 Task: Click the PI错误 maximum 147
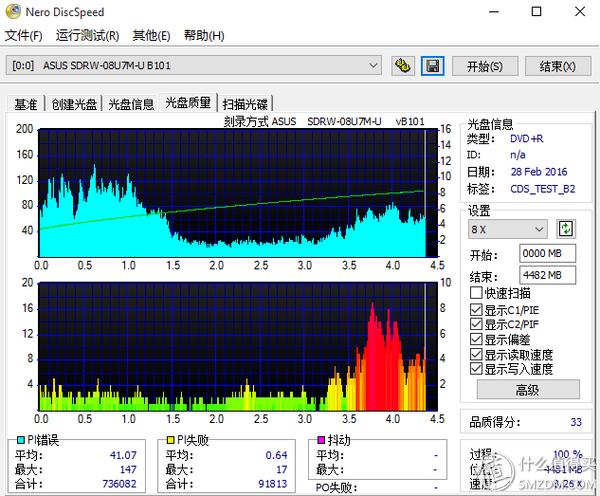point(128,470)
